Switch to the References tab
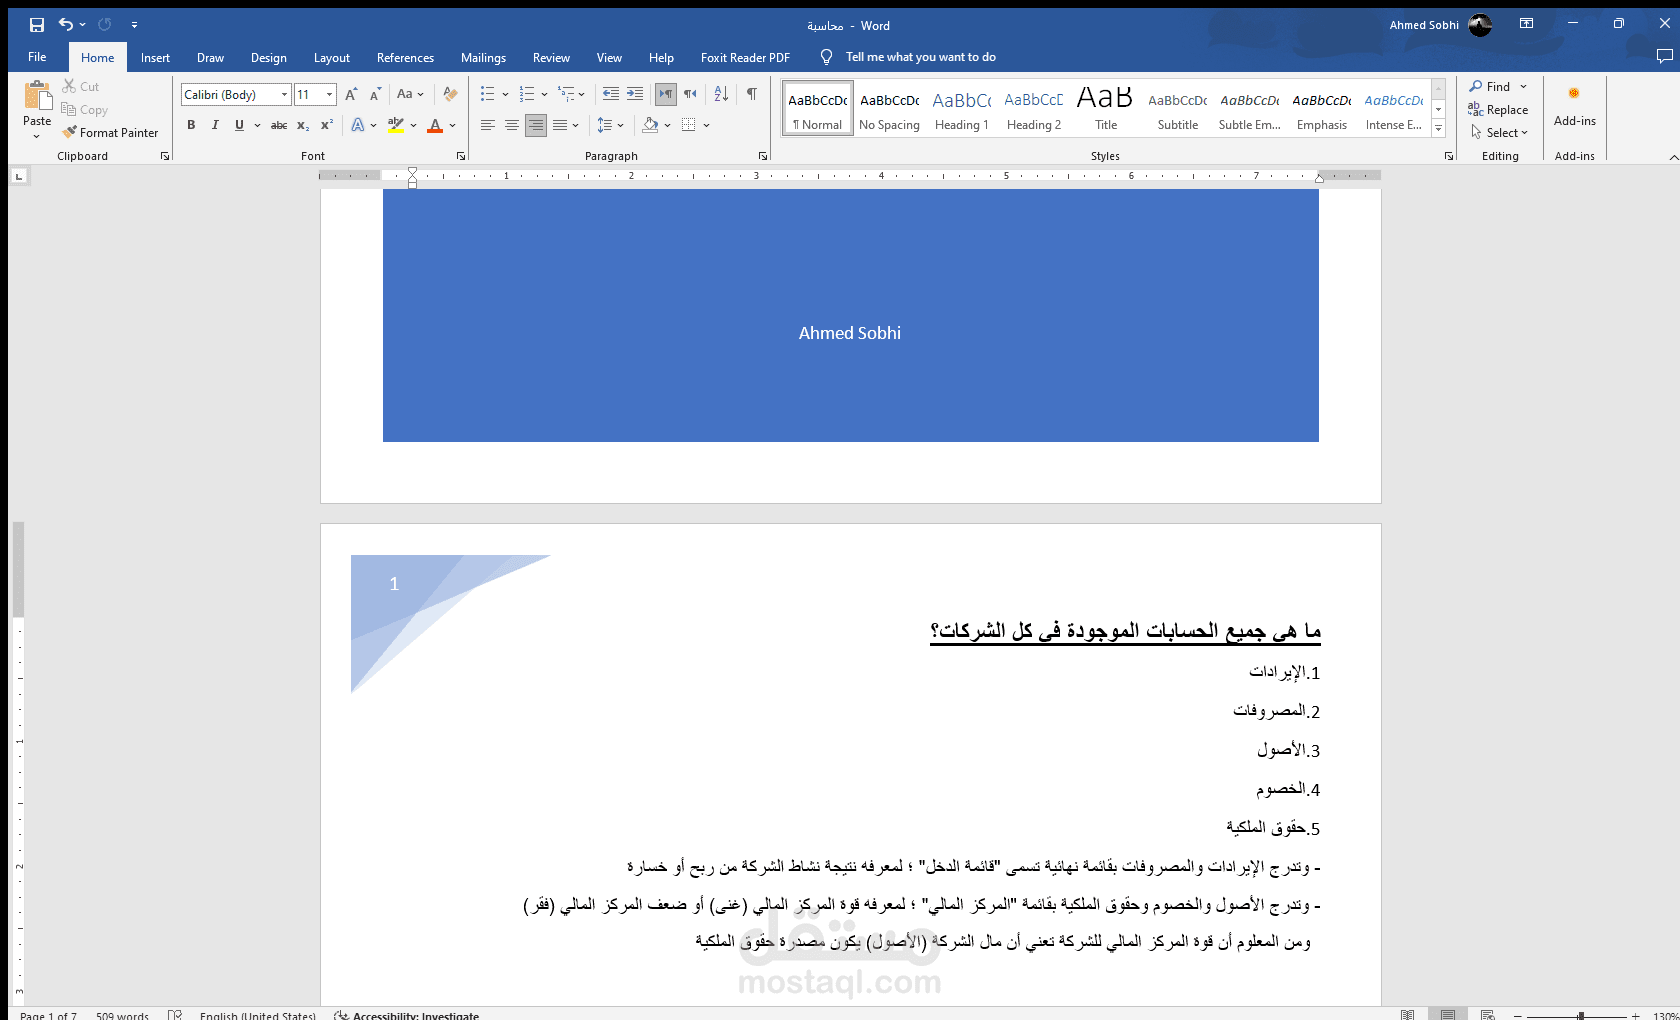Image resolution: width=1680 pixels, height=1020 pixels. [x=405, y=58]
